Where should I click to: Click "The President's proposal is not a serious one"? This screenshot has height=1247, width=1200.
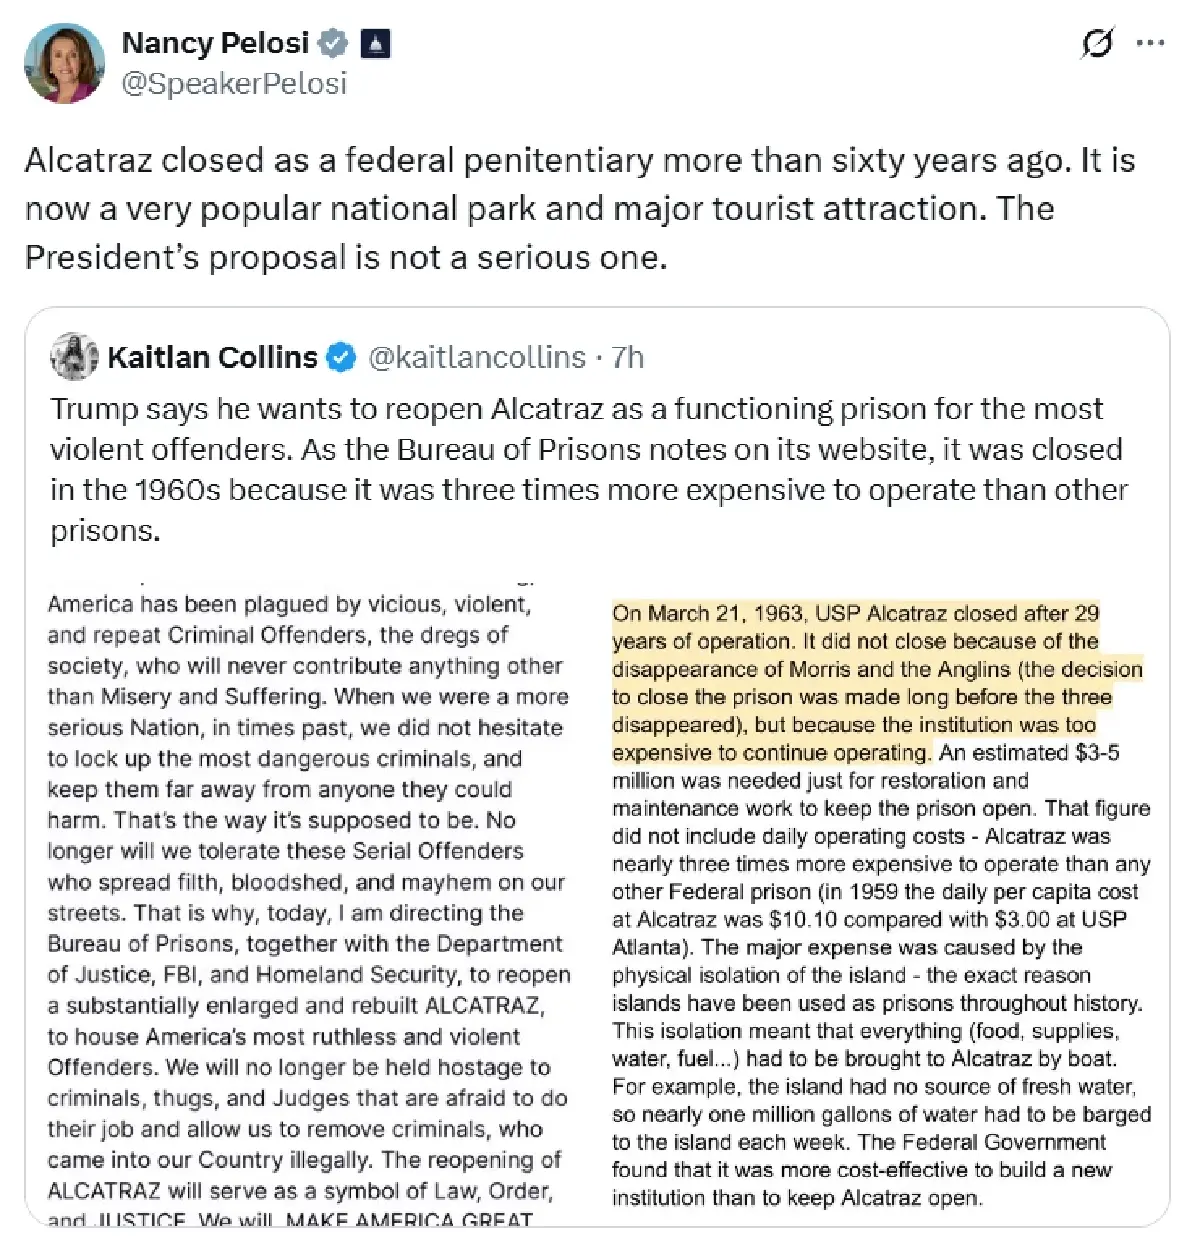tap(345, 257)
